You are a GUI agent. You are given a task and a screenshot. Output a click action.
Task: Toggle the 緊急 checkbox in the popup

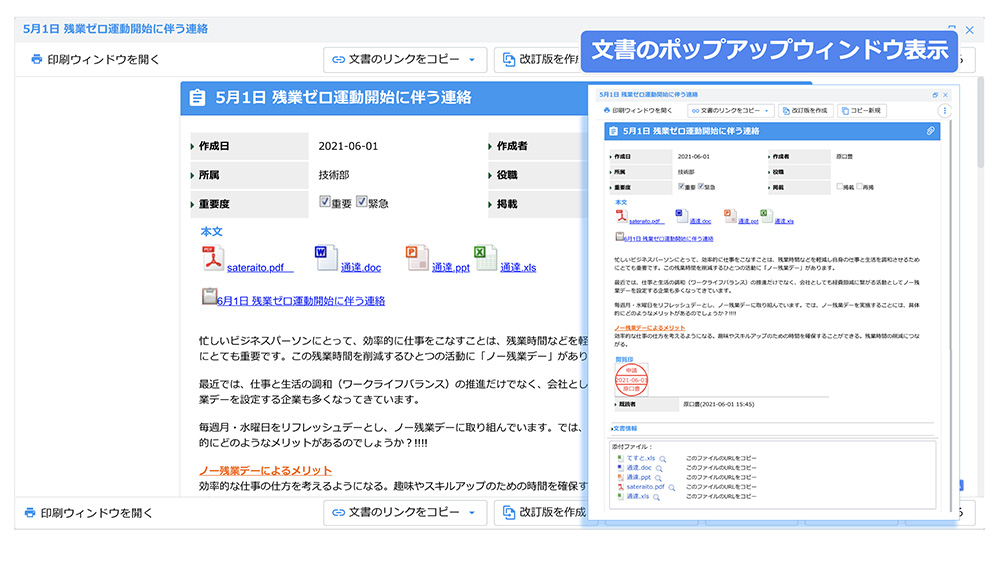coord(702,187)
